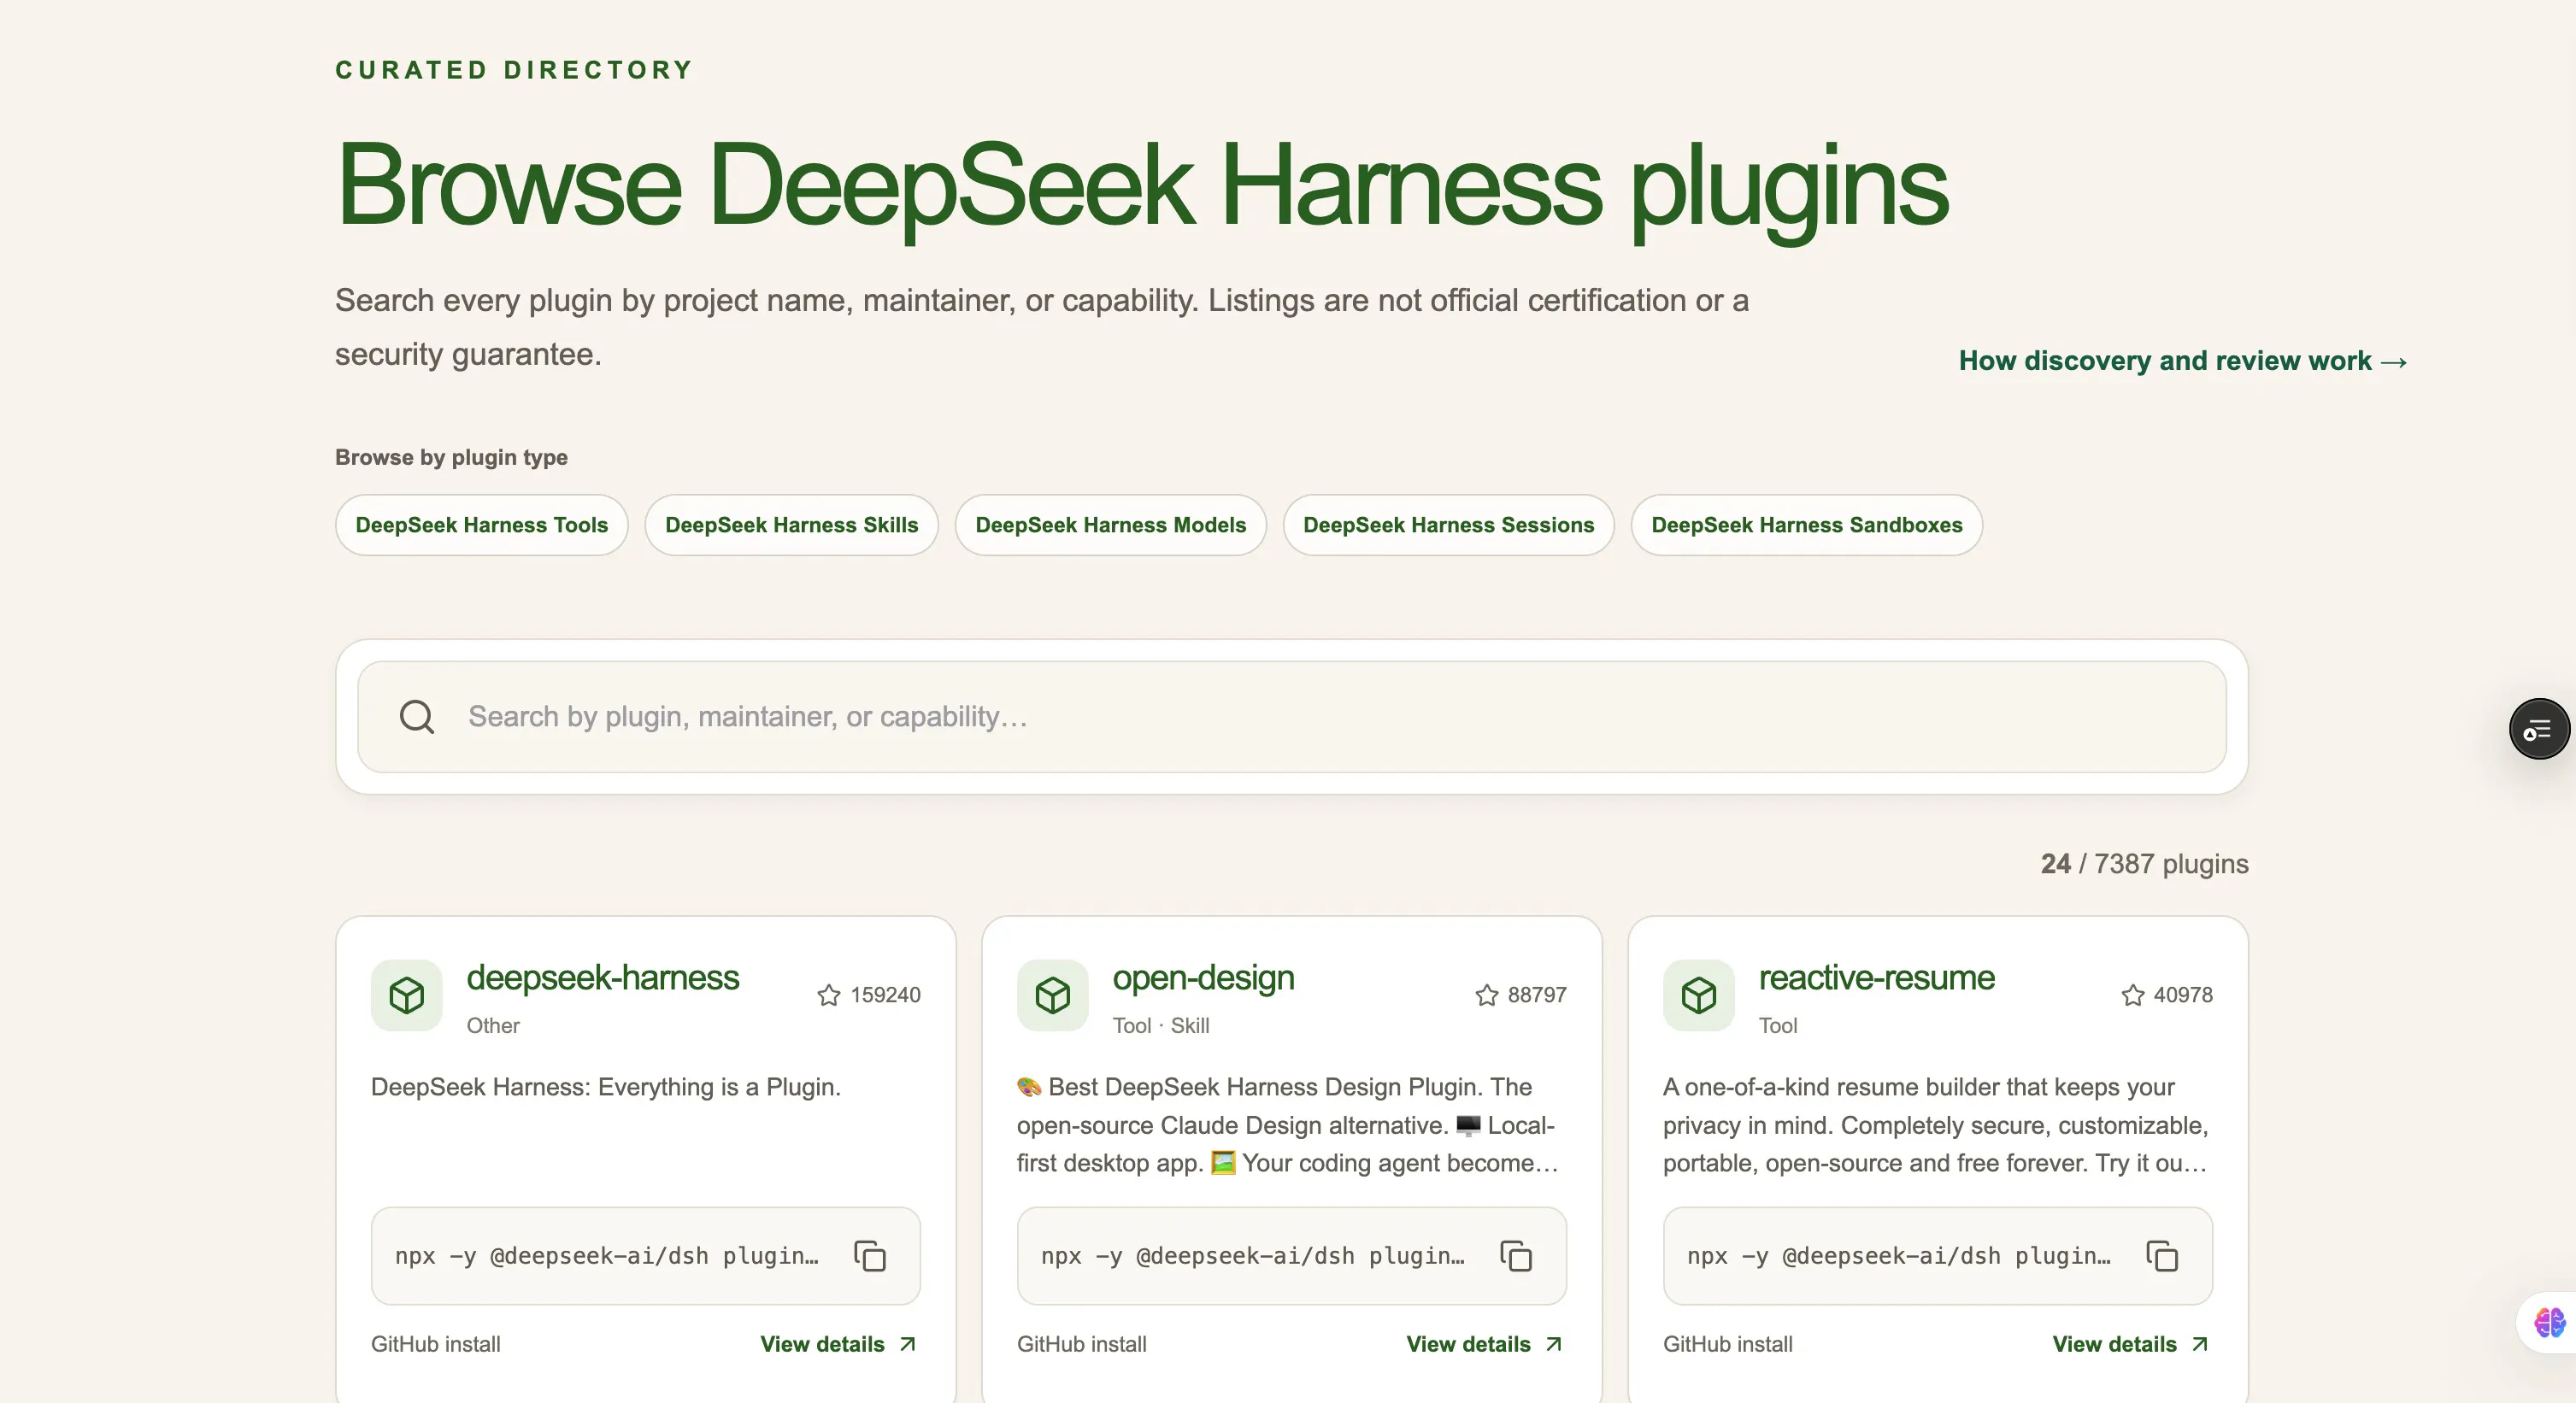Screen dimensions: 2576x1403
Task: Click the star icon beside 159240
Action: (829, 995)
